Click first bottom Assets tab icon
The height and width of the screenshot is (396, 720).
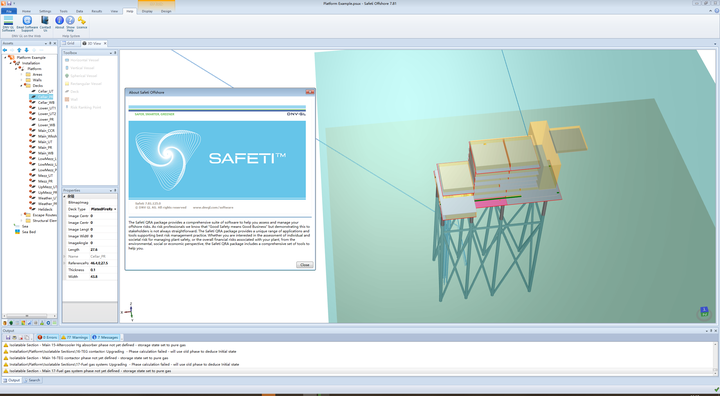(5, 323)
